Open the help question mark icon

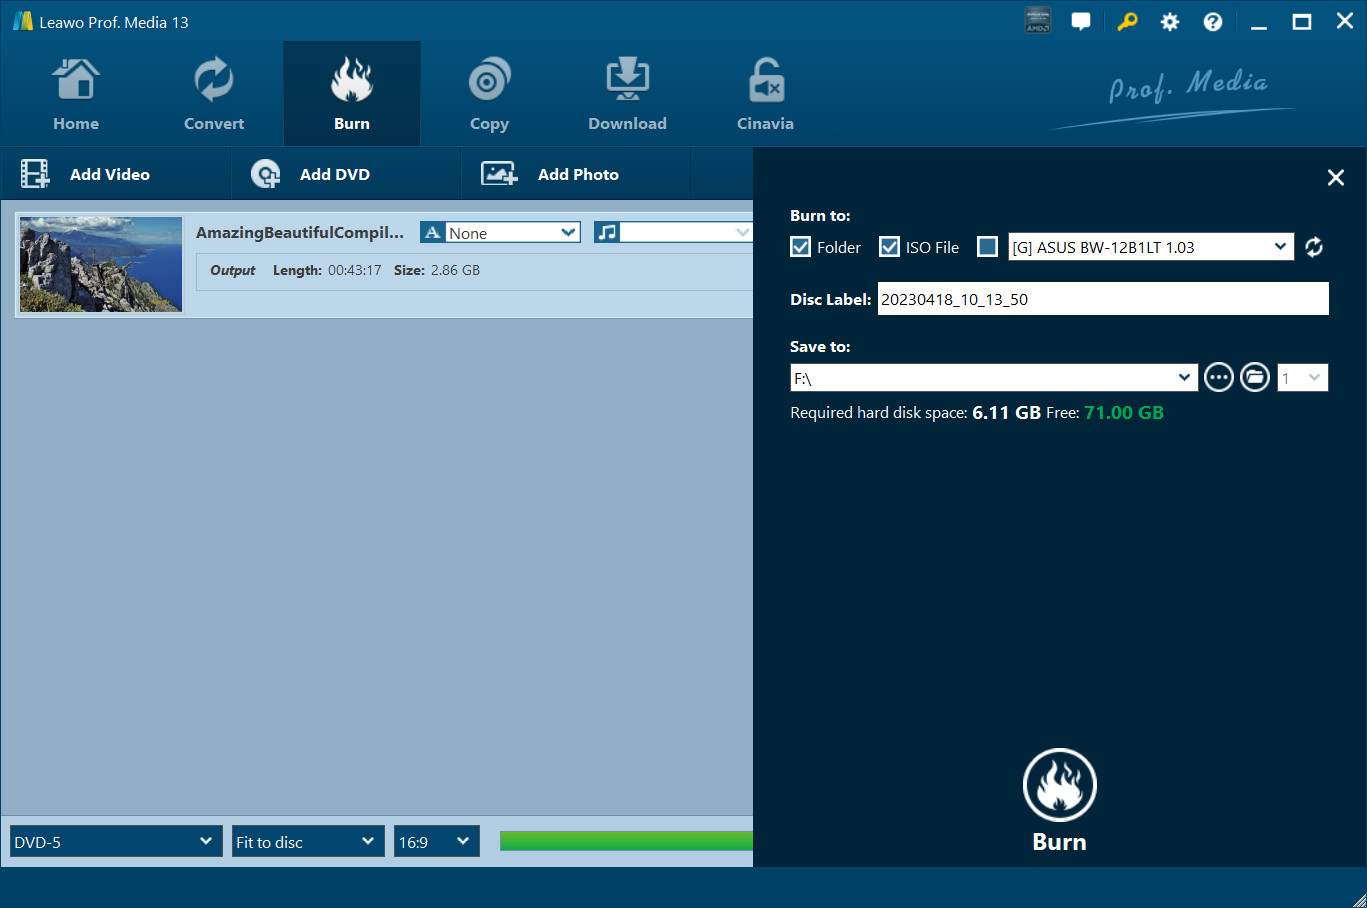coord(1212,22)
